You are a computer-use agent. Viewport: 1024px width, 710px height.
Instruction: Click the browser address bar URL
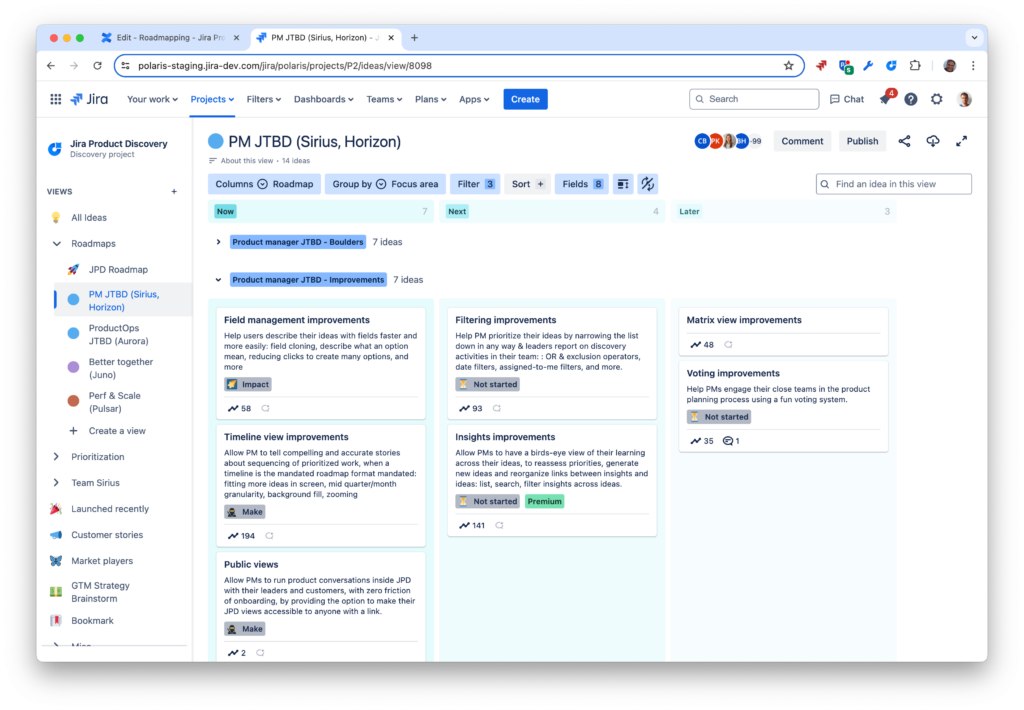point(285,65)
